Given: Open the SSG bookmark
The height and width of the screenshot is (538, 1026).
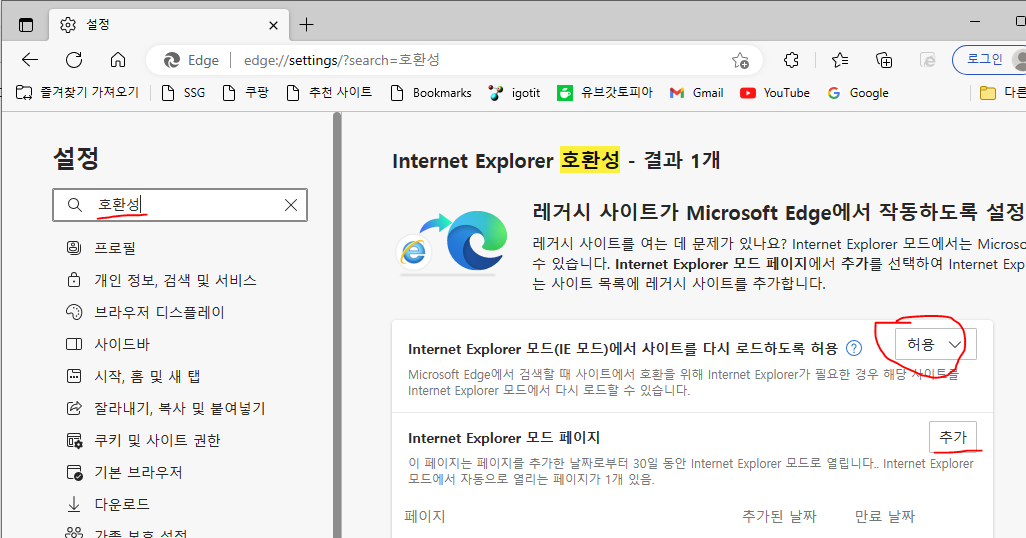Looking at the screenshot, I should [184, 93].
